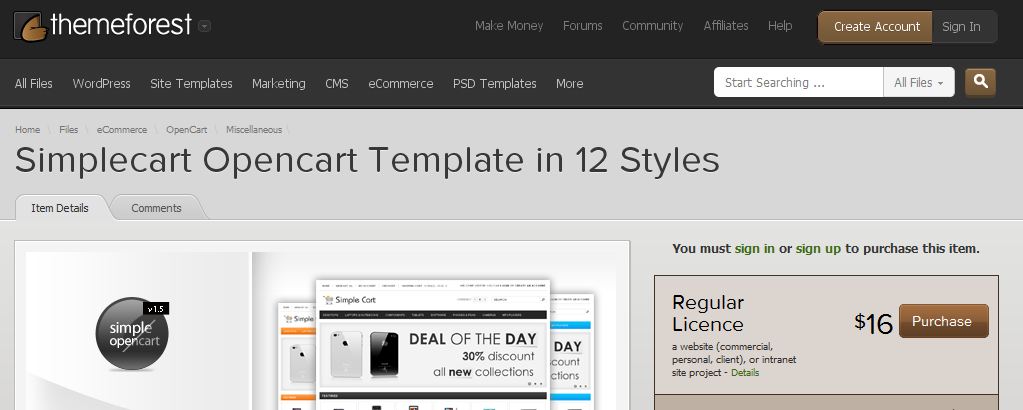Image resolution: width=1023 pixels, height=410 pixels.
Task: Click the magnifier search button
Action: pos(980,82)
